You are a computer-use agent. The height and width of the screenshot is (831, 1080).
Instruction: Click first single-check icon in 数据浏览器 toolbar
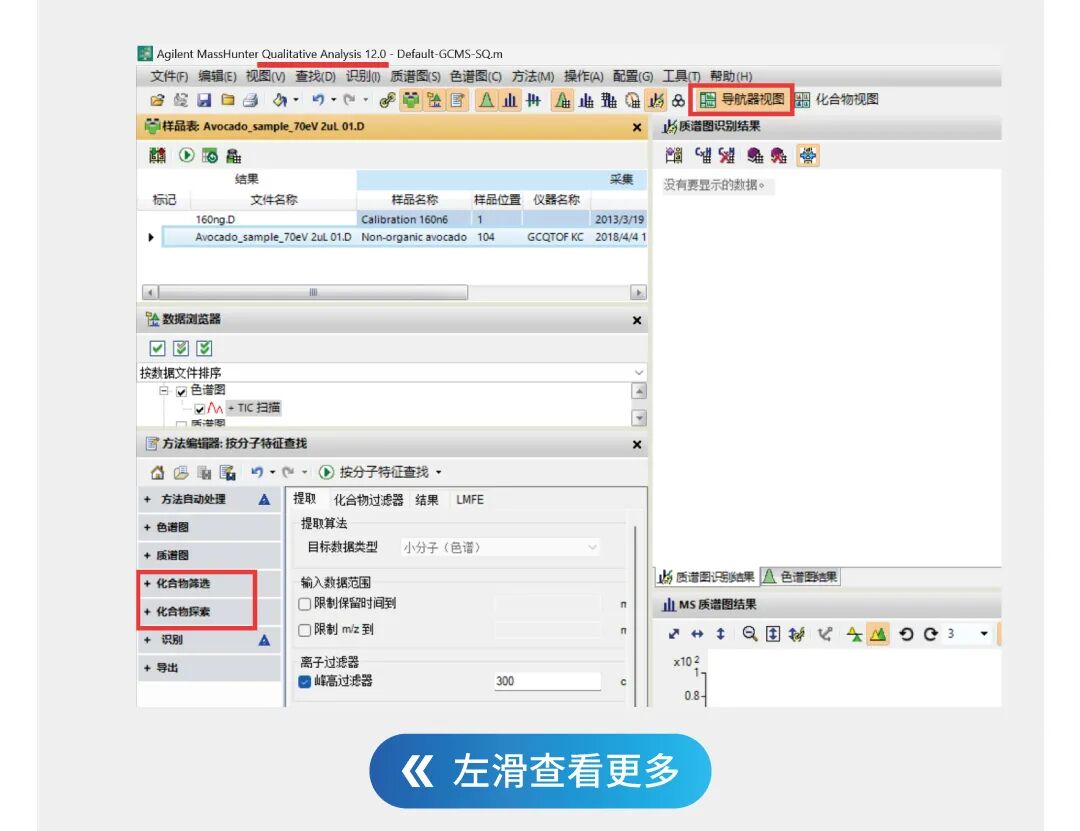point(157,349)
